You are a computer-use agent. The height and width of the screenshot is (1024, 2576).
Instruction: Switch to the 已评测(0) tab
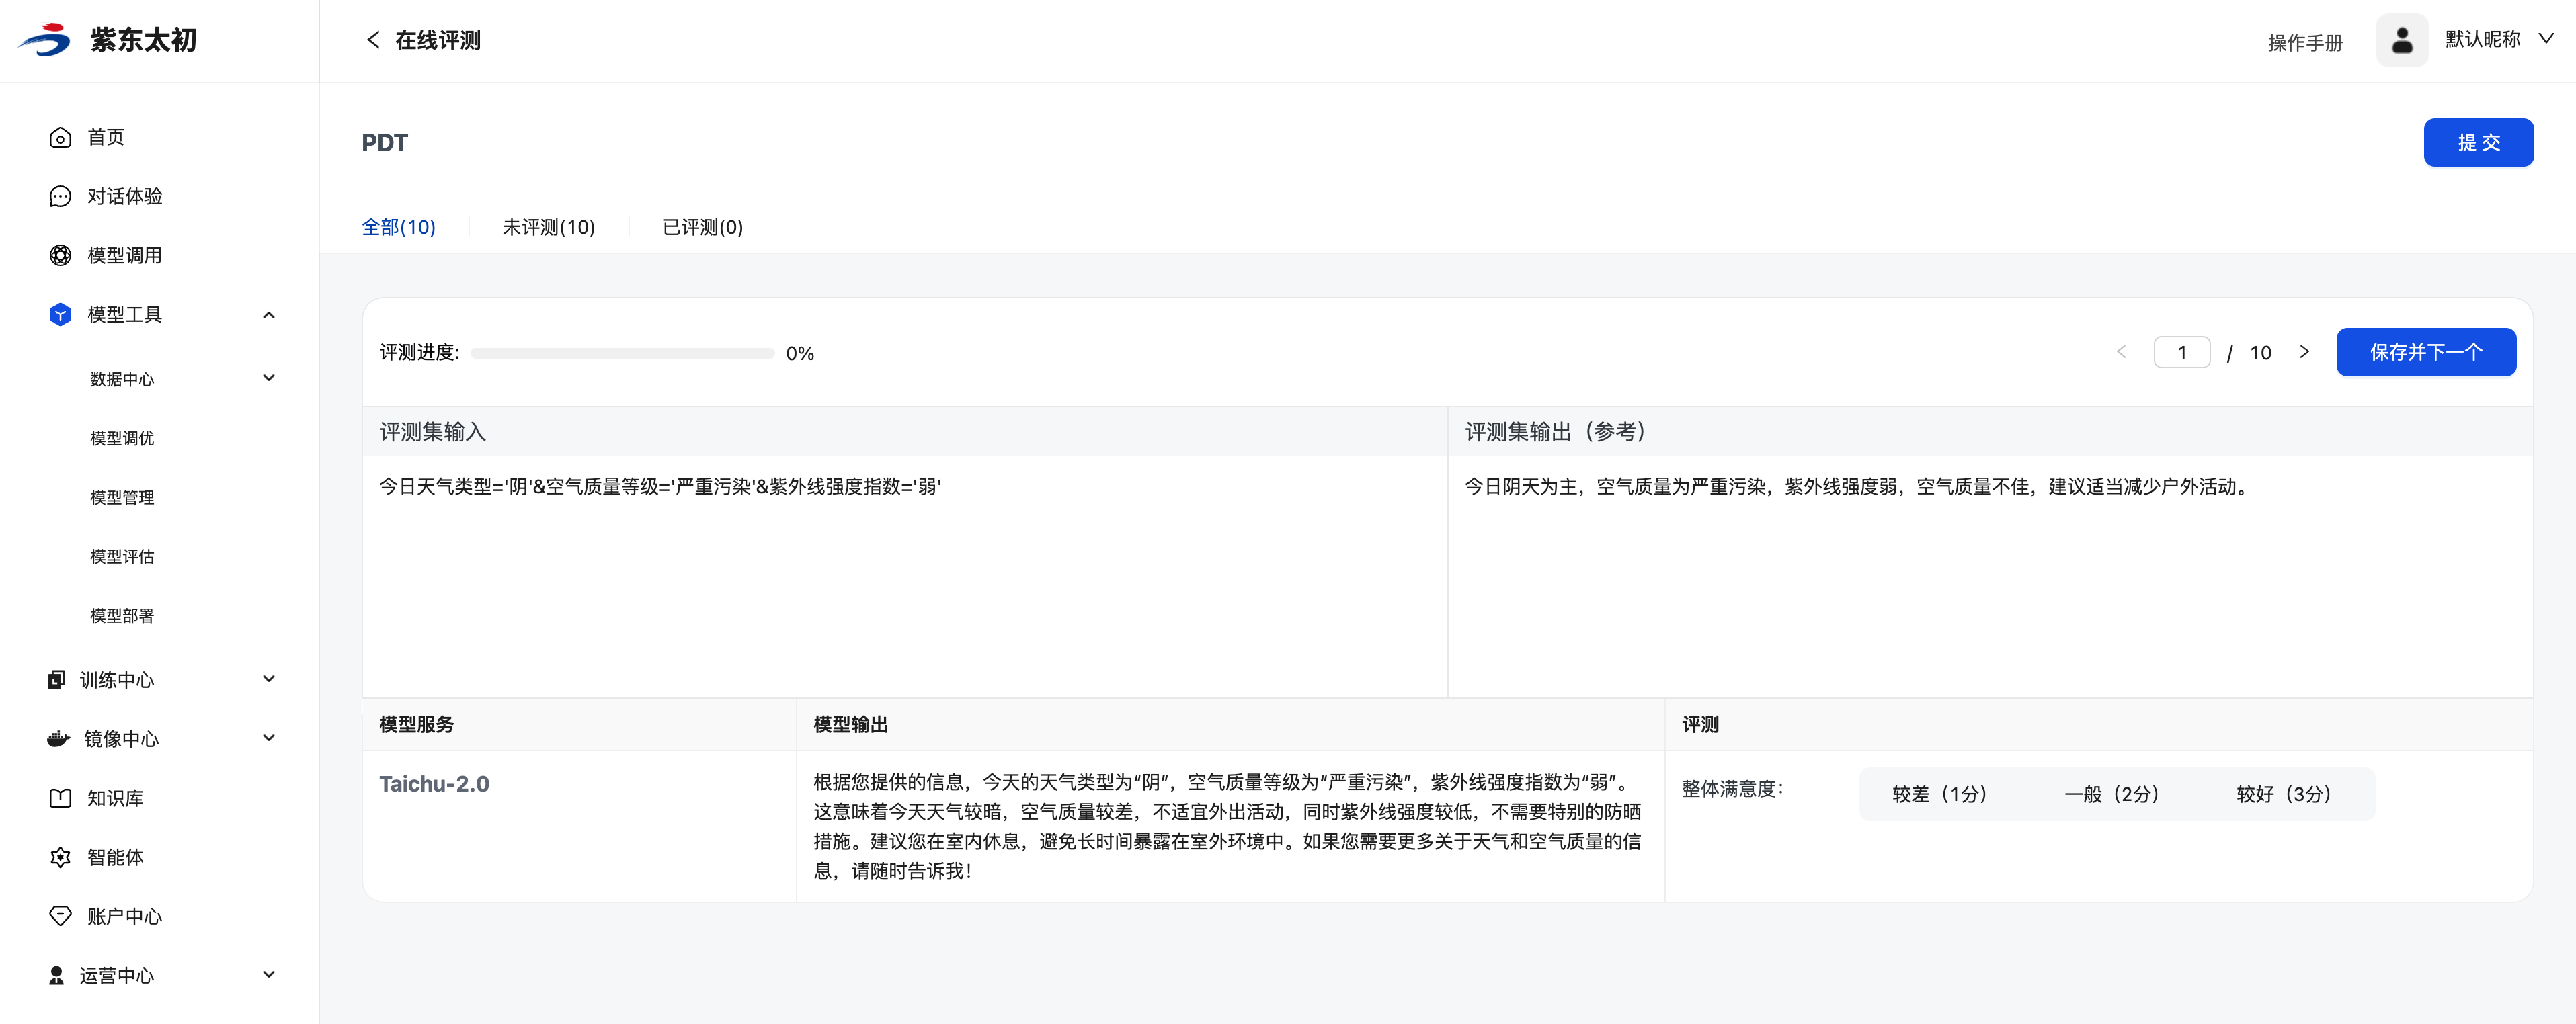[x=702, y=228]
